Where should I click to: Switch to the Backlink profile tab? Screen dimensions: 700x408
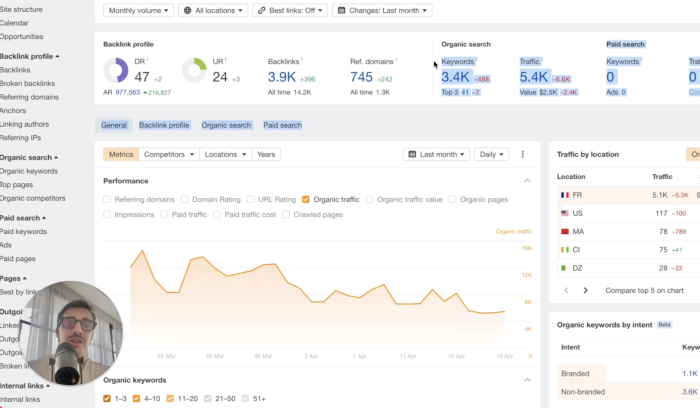pyautogui.click(x=164, y=125)
